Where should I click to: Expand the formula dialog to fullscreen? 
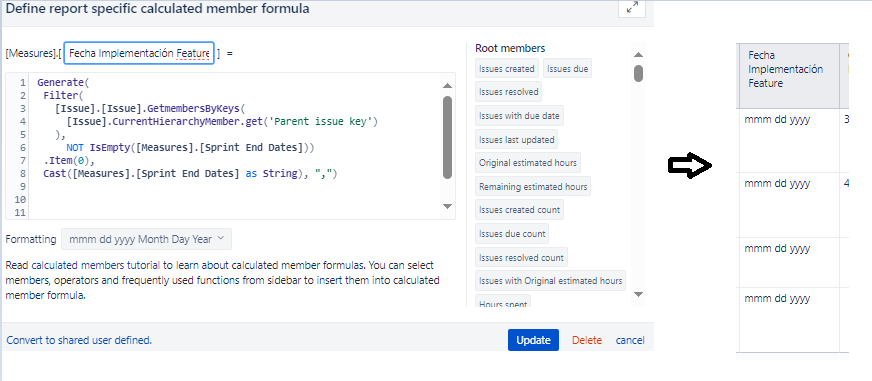[x=632, y=8]
